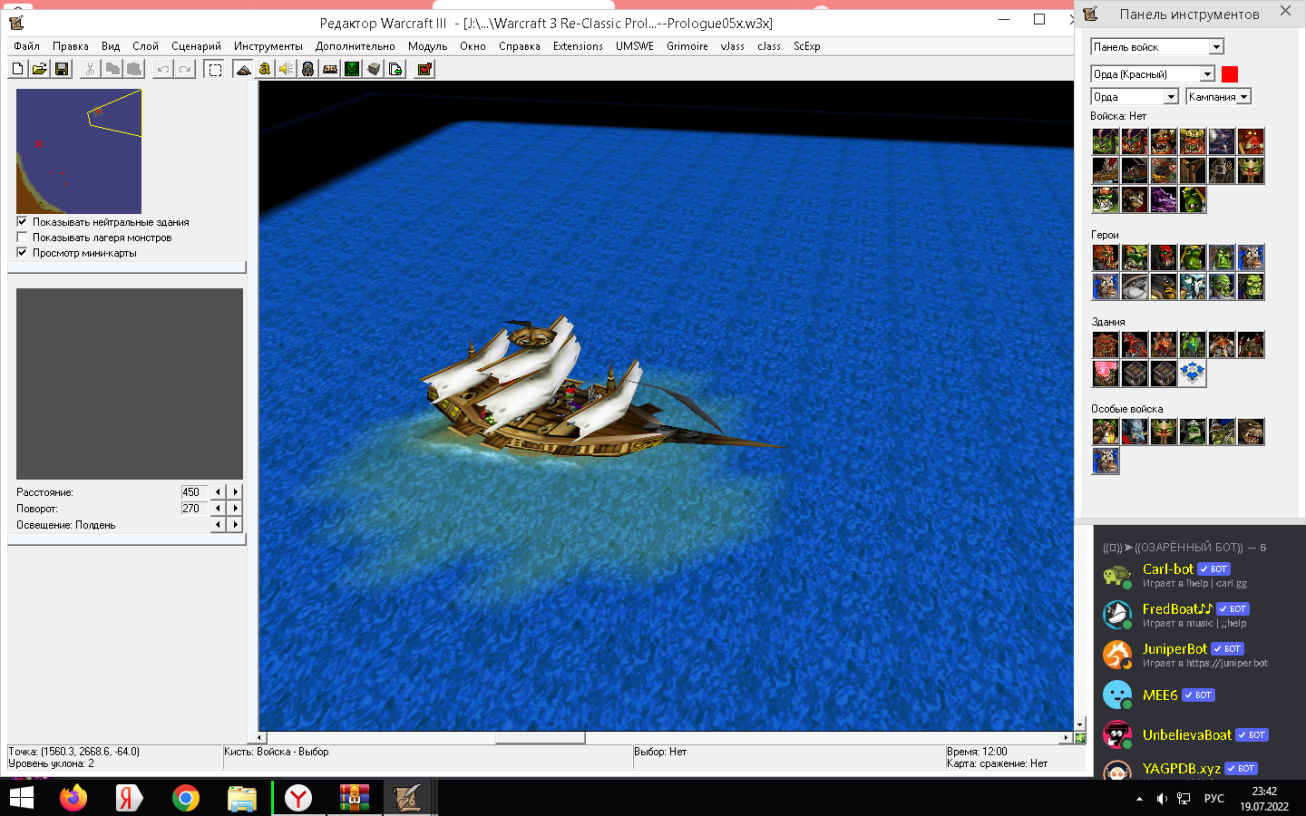Activate the dashed-rectangle selection brush
The image size is (1306, 816).
click(x=214, y=69)
